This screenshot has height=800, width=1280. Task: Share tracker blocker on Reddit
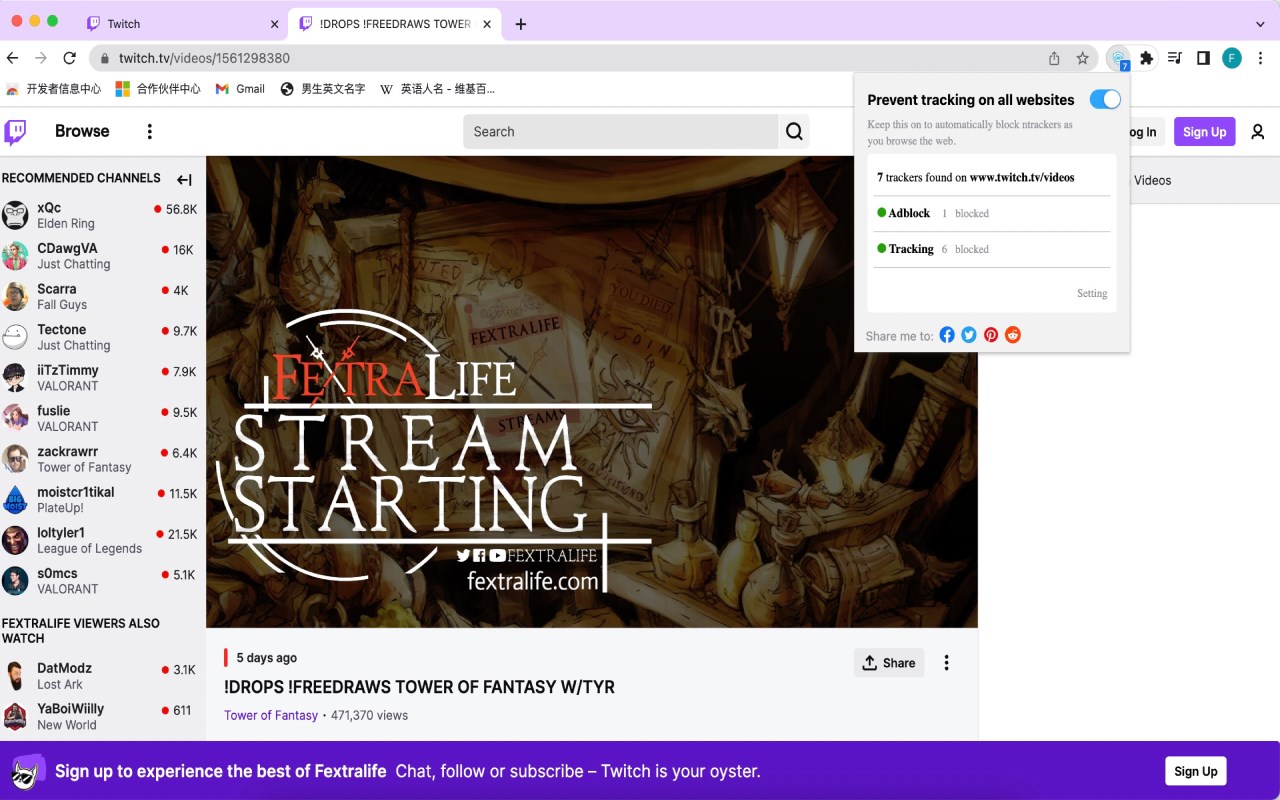1013,335
